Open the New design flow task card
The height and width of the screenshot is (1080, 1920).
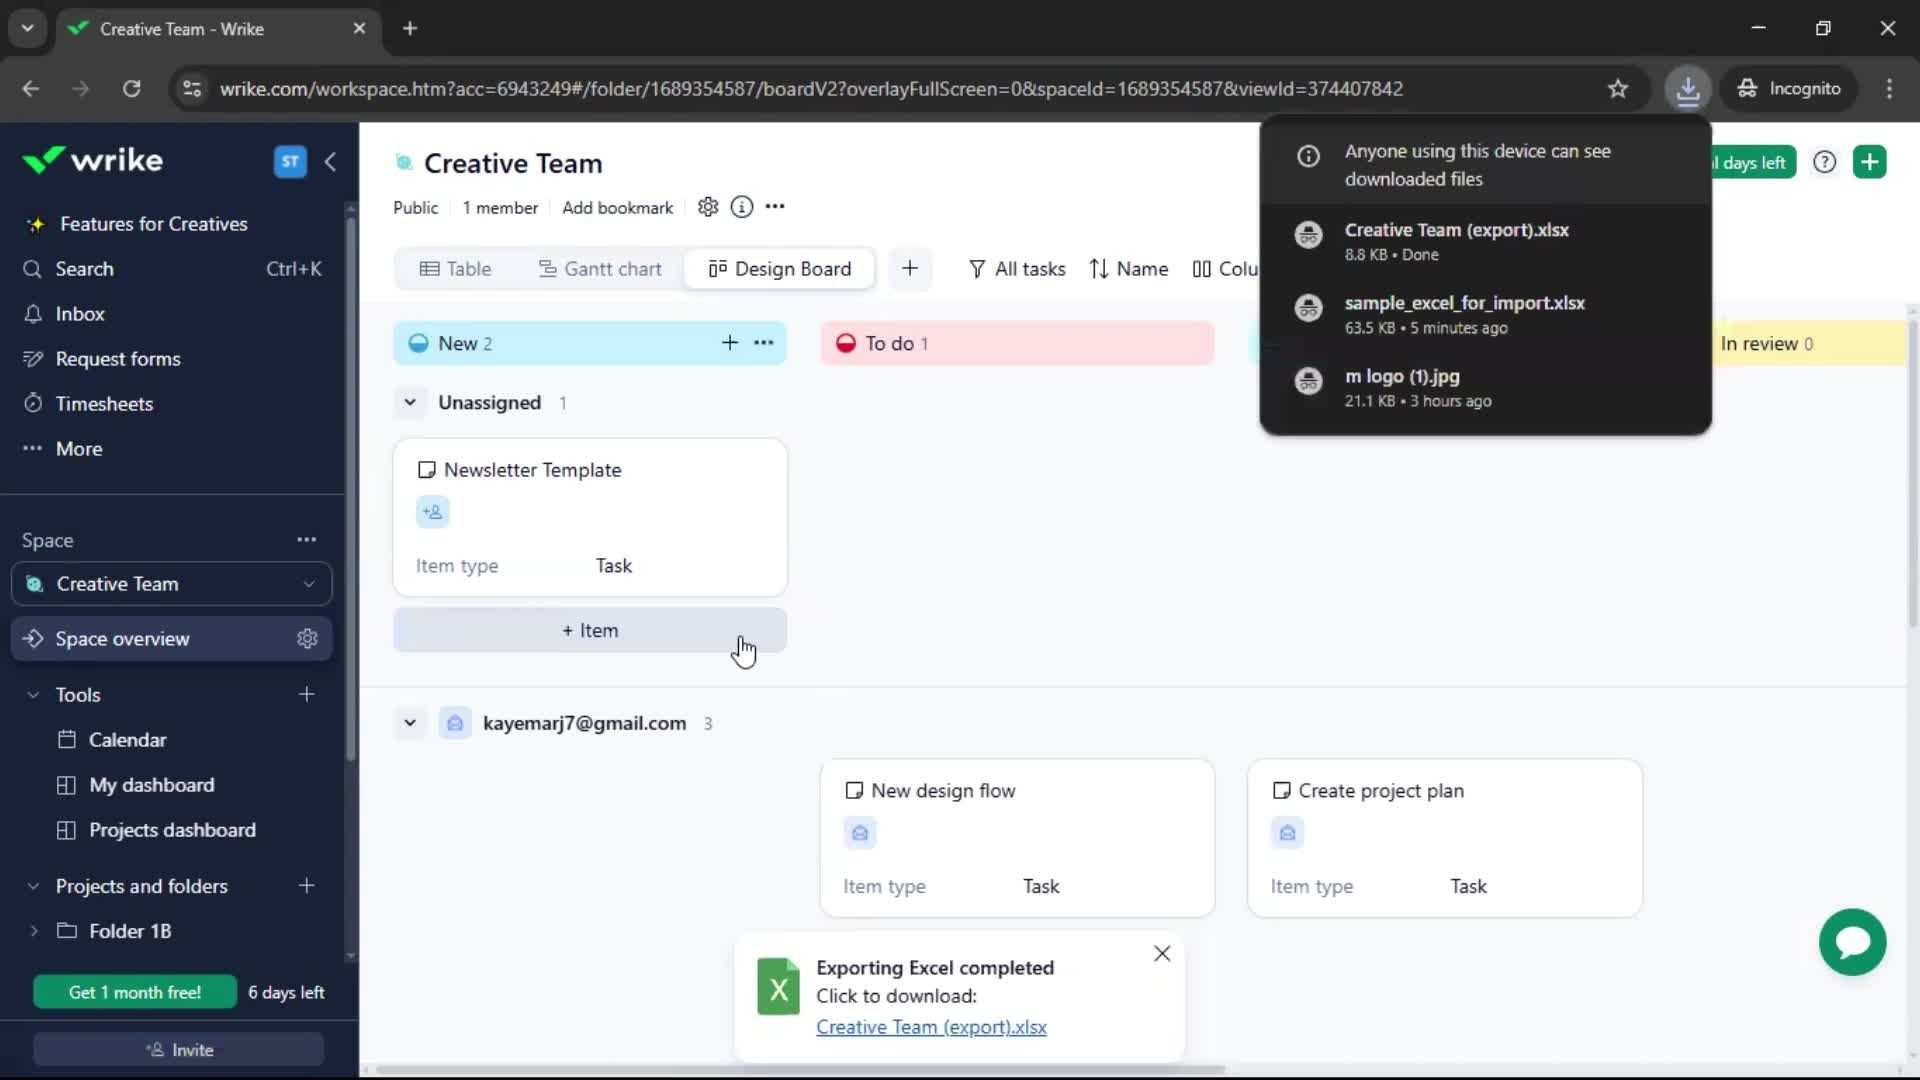1017,838
